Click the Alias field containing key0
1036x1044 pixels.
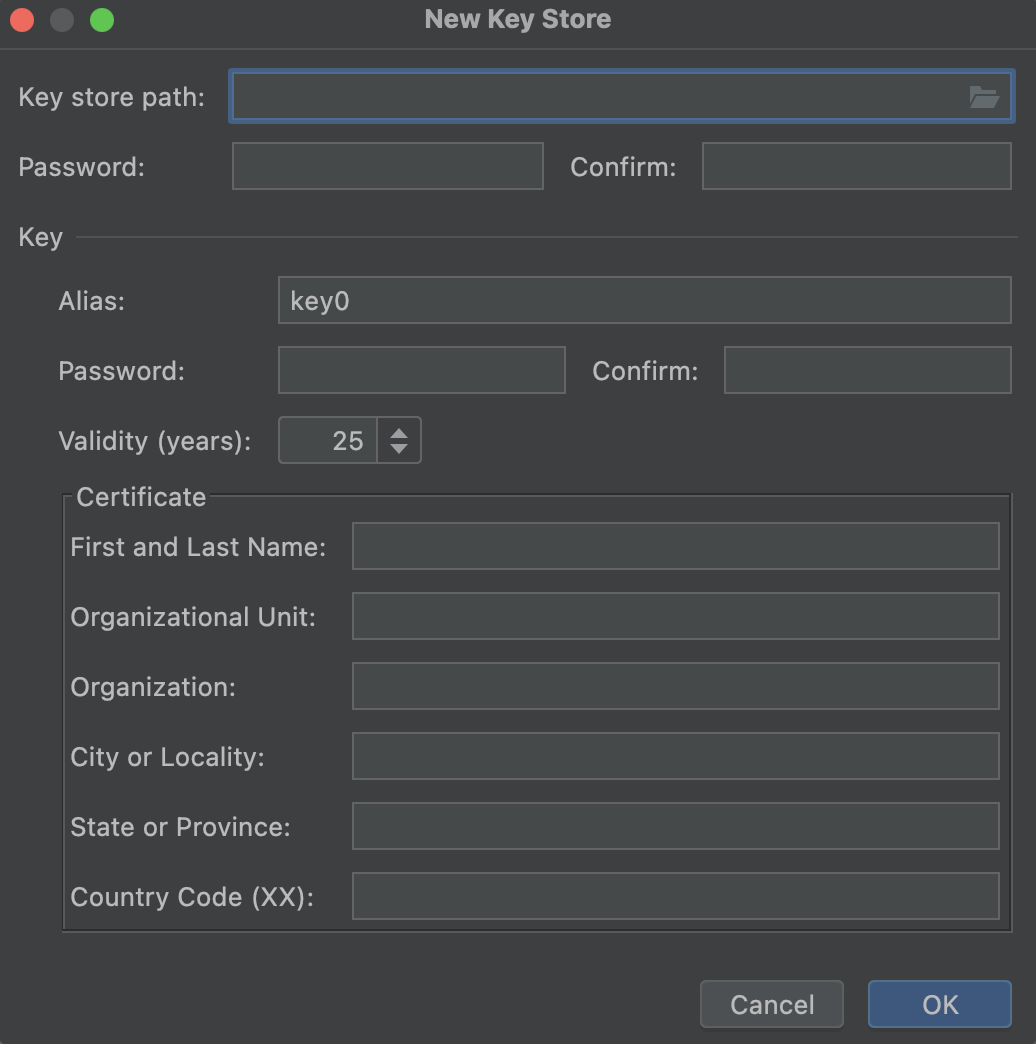[645, 300]
